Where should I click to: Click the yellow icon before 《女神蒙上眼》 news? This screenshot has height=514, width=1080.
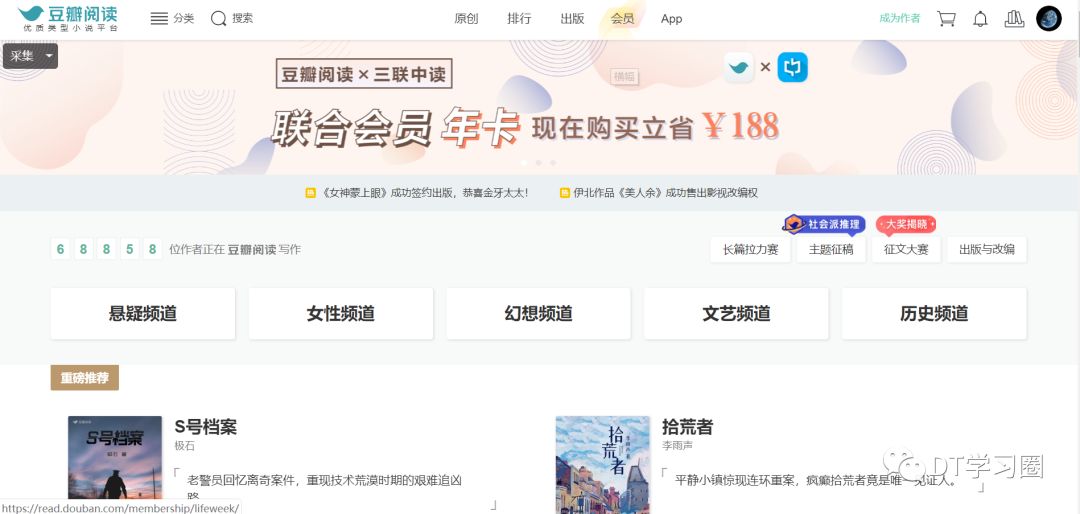coord(310,193)
